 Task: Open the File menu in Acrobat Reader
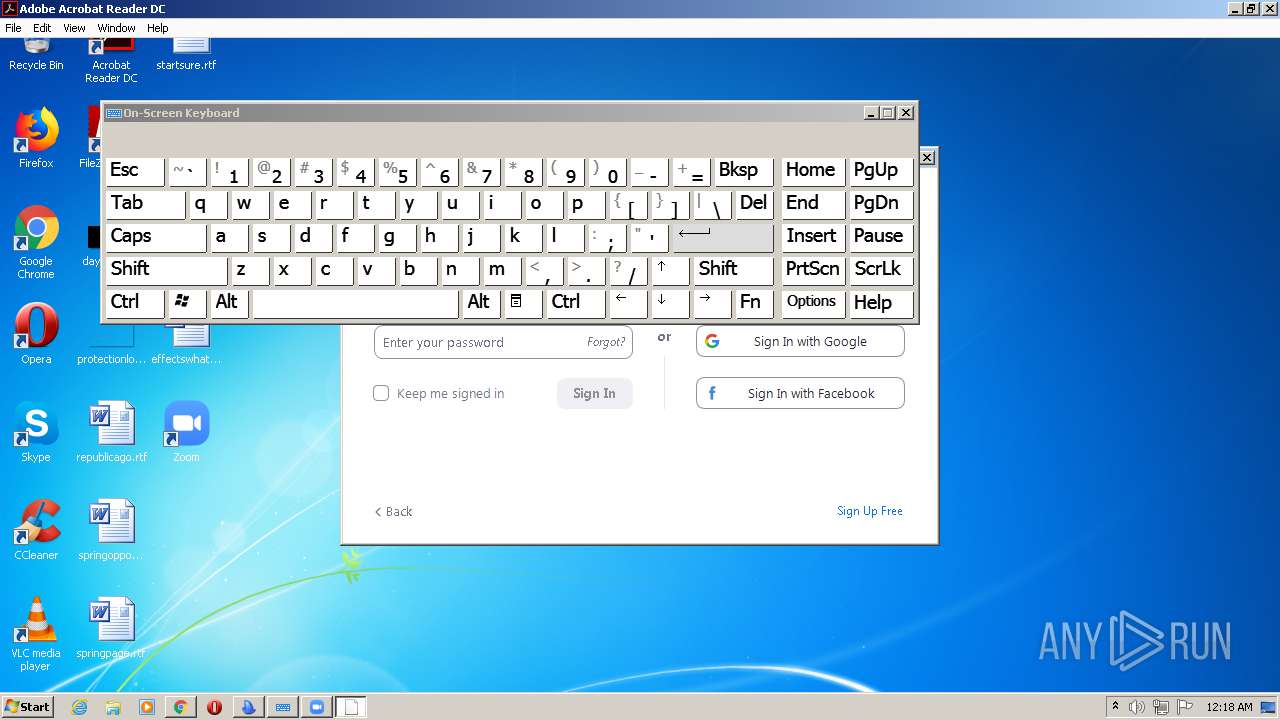coord(13,28)
